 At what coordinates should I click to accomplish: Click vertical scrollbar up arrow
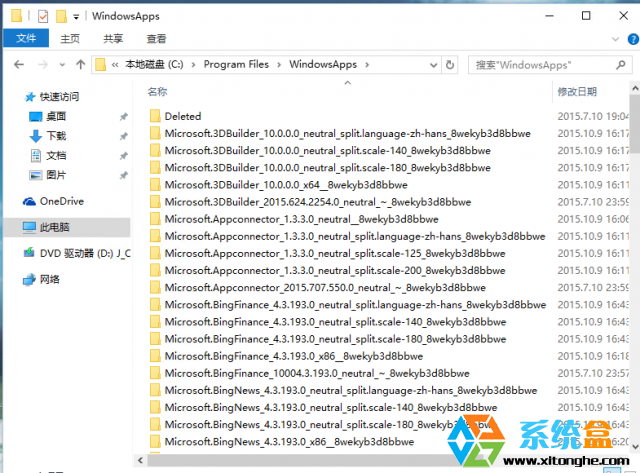point(635,88)
